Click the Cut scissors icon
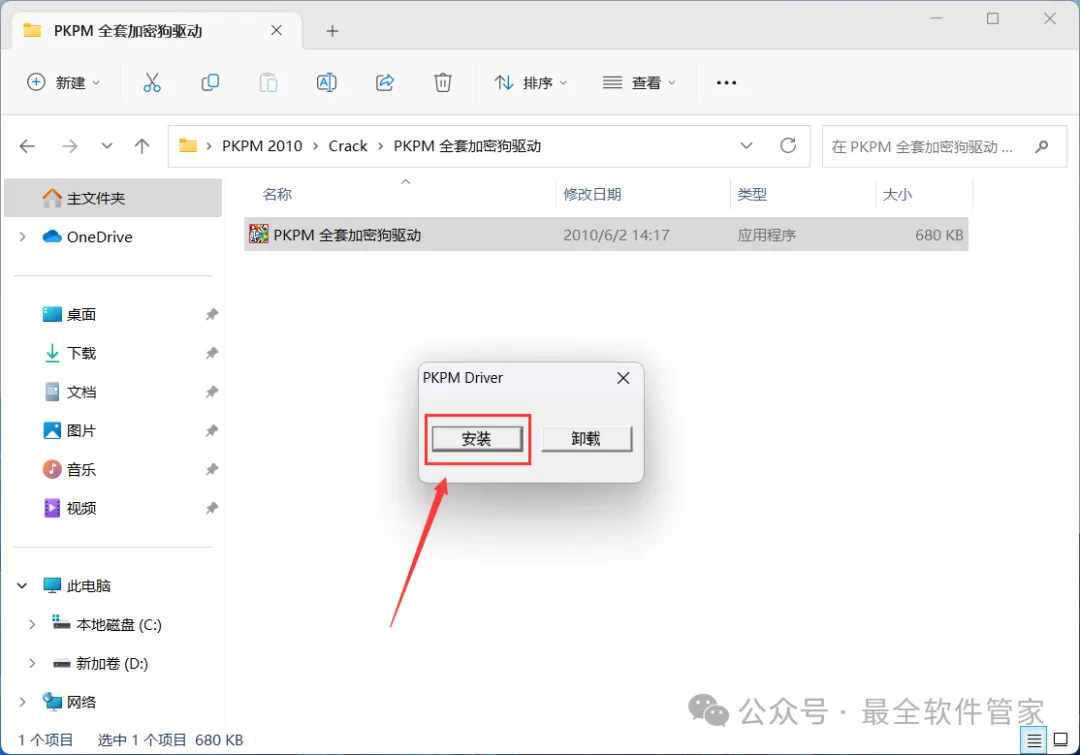Image resolution: width=1080 pixels, height=755 pixels. (x=152, y=83)
